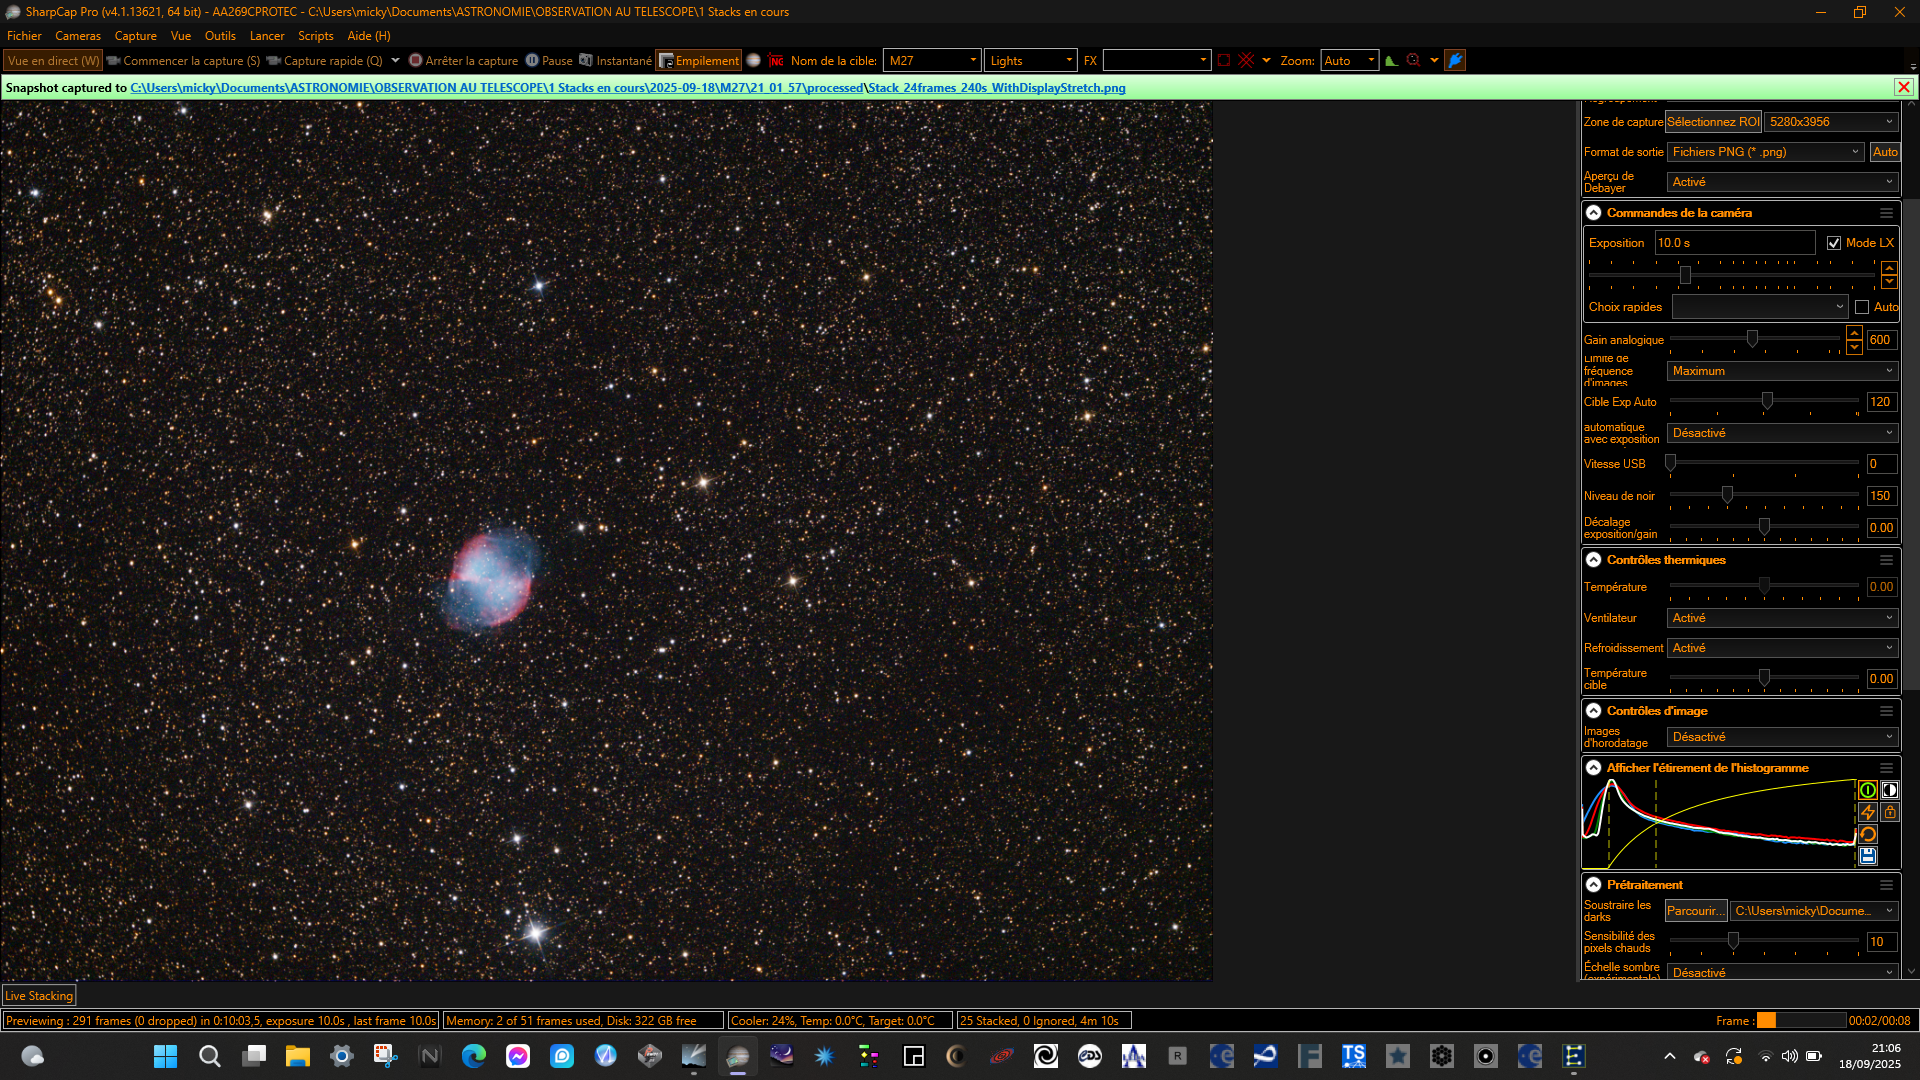Open Commandes de la caméra panel menu
Viewport: 1920px width, 1080px height.
pyautogui.click(x=1886, y=213)
